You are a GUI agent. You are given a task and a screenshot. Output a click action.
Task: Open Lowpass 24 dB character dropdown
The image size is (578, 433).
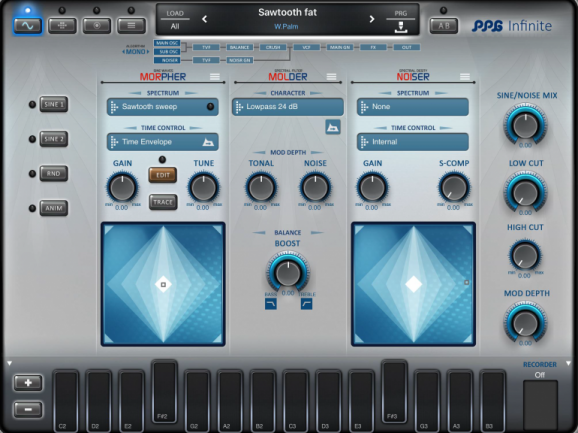[288, 107]
